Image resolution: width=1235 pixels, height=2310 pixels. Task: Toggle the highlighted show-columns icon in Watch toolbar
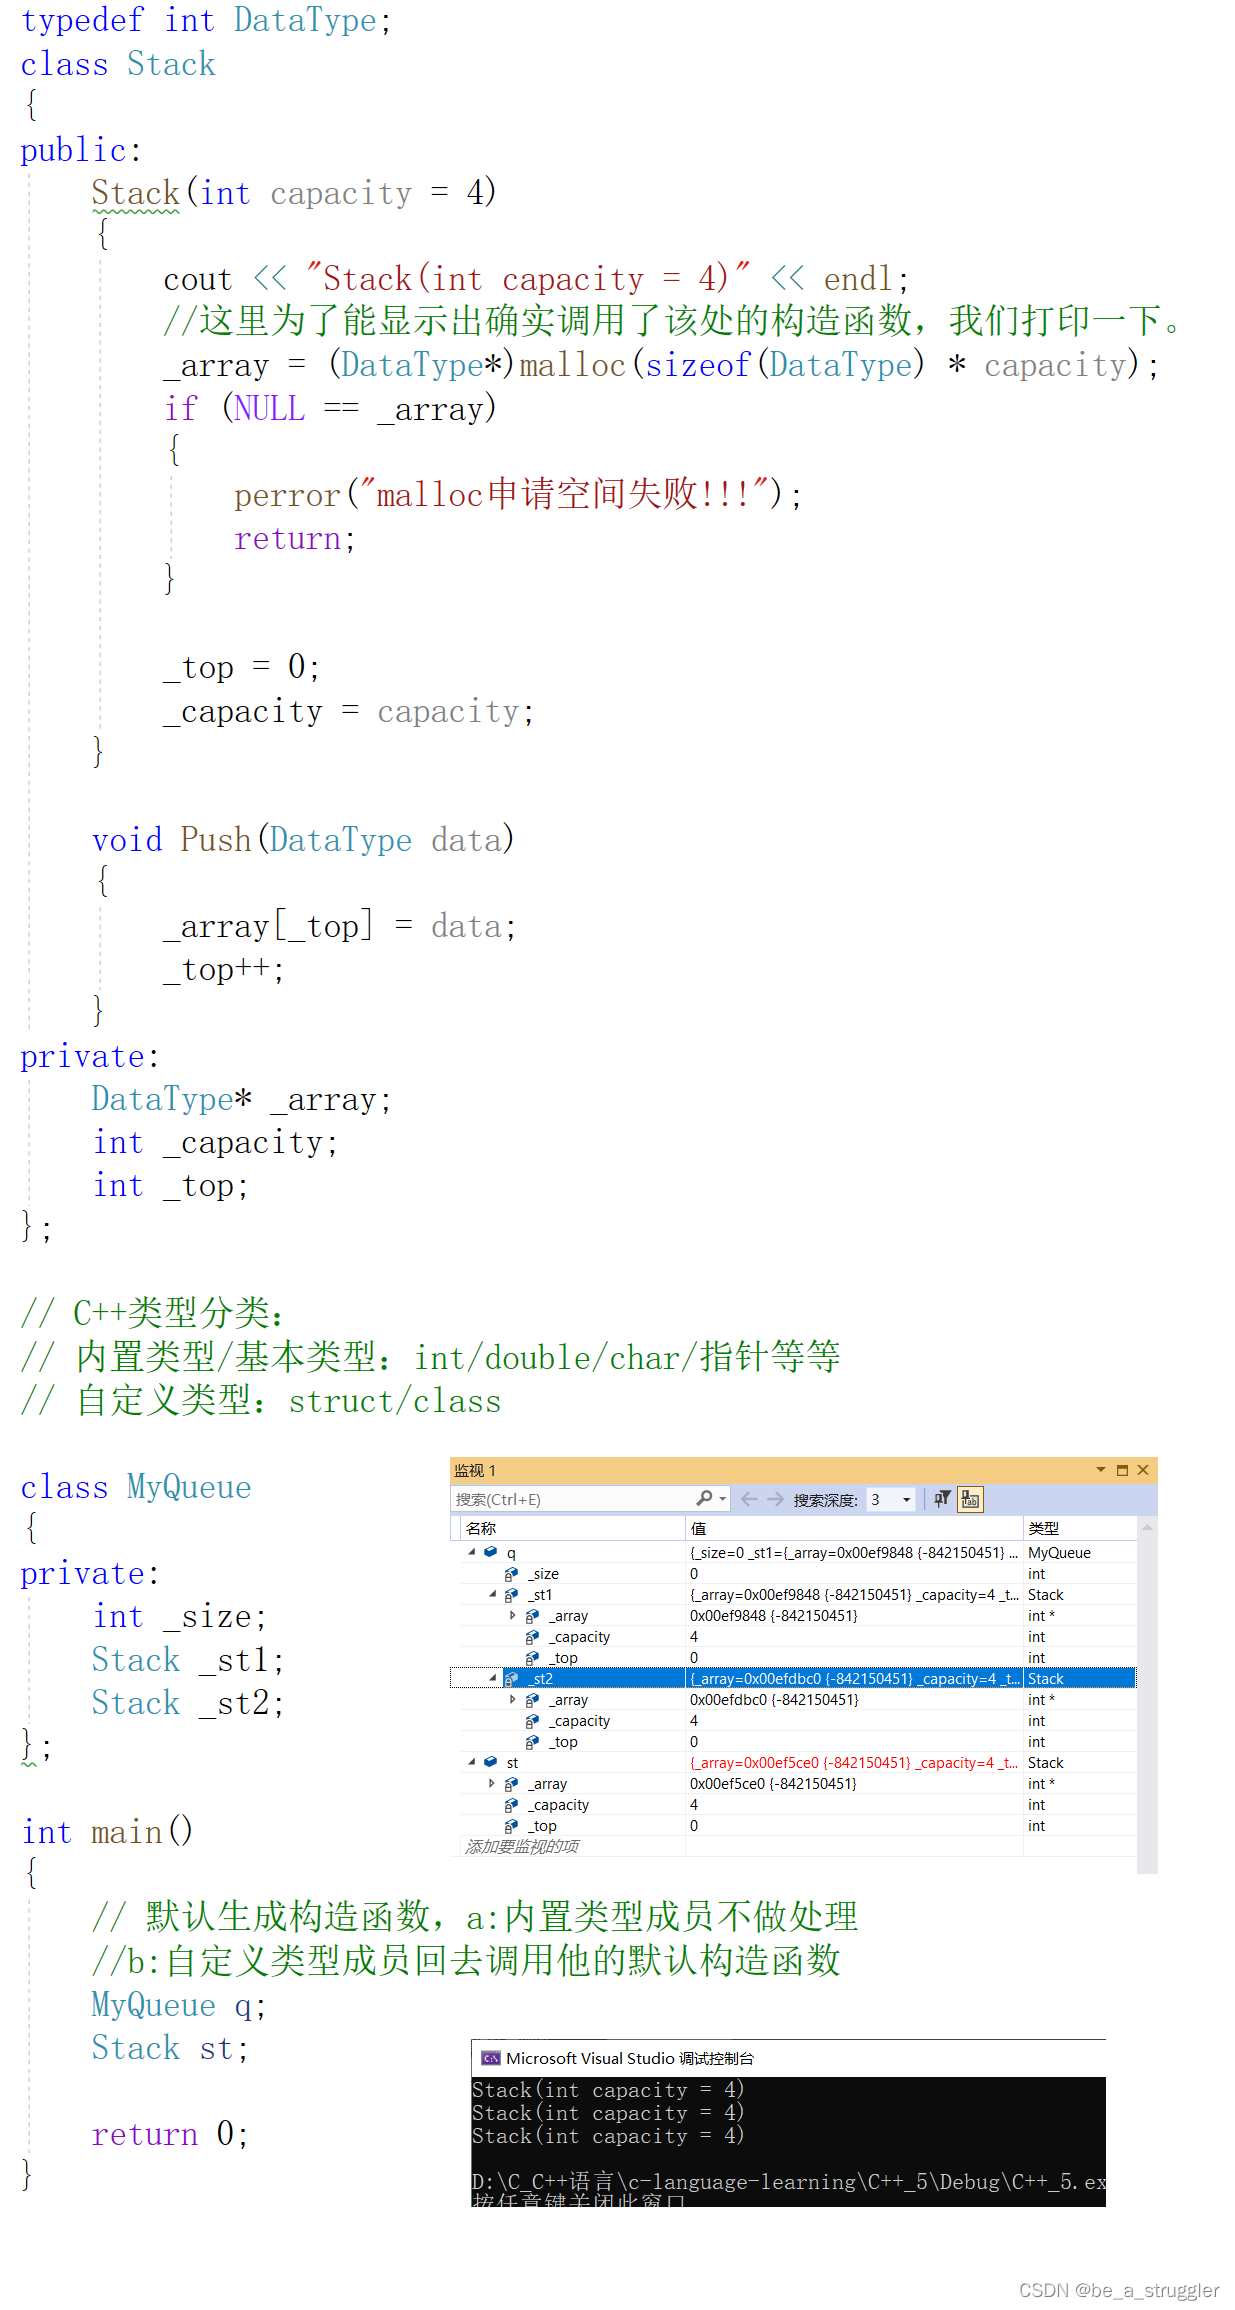970,1499
